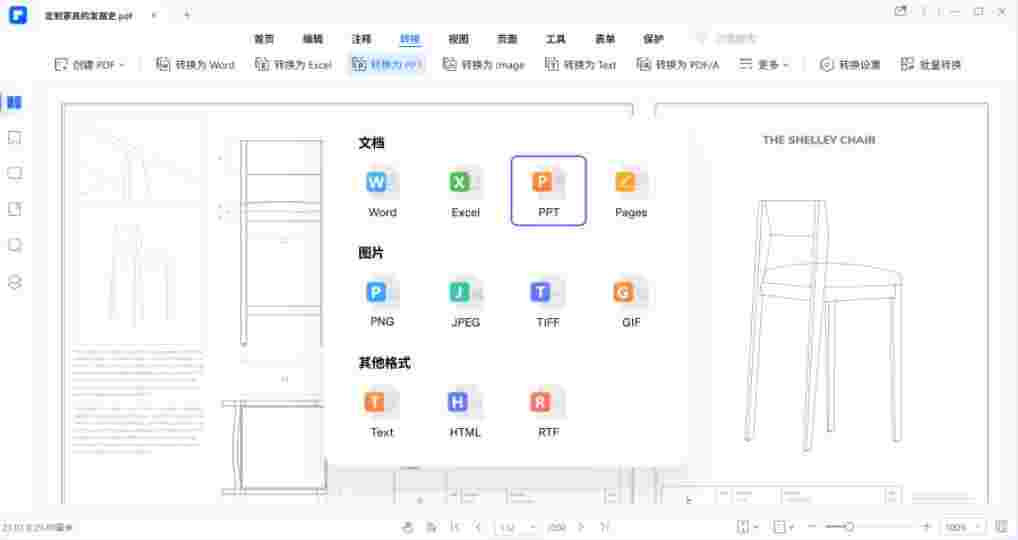The image size is (1018, 540).
Task: Open the 首页 tab
Action: (264, 39)
